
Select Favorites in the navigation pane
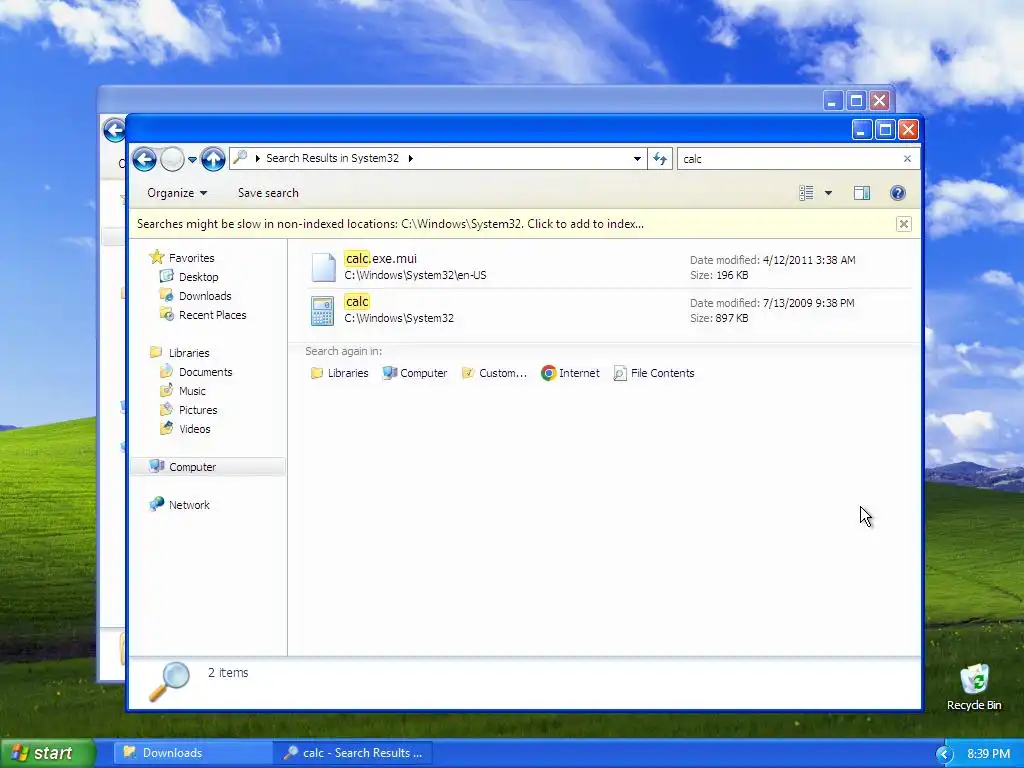pos(191,258)
